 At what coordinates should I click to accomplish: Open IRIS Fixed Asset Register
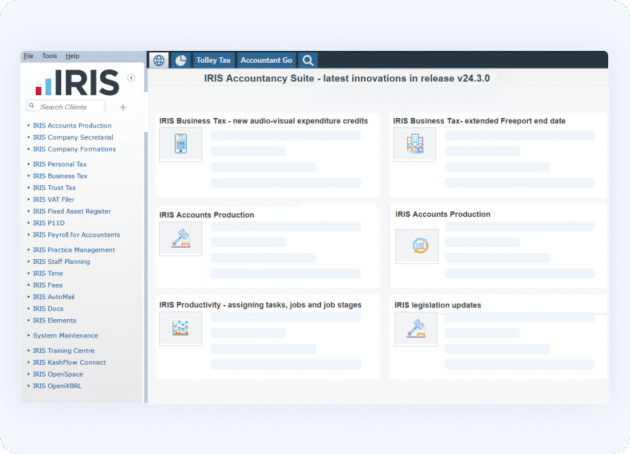pyautogui.click(x=72, y=211)
